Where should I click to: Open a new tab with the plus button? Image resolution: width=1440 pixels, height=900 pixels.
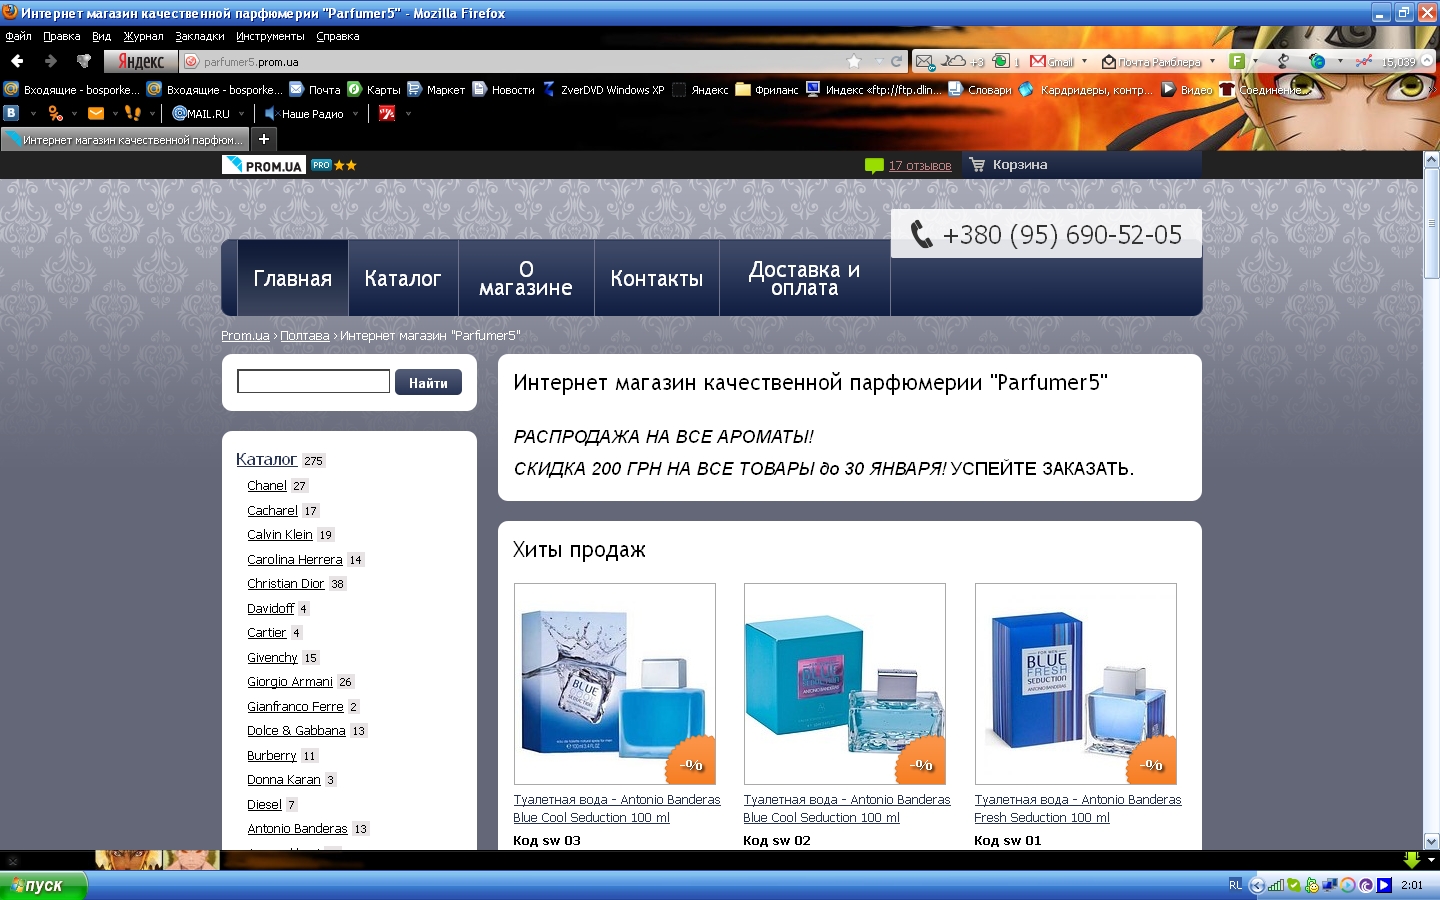pyautogui.click(x=264, y=139)
